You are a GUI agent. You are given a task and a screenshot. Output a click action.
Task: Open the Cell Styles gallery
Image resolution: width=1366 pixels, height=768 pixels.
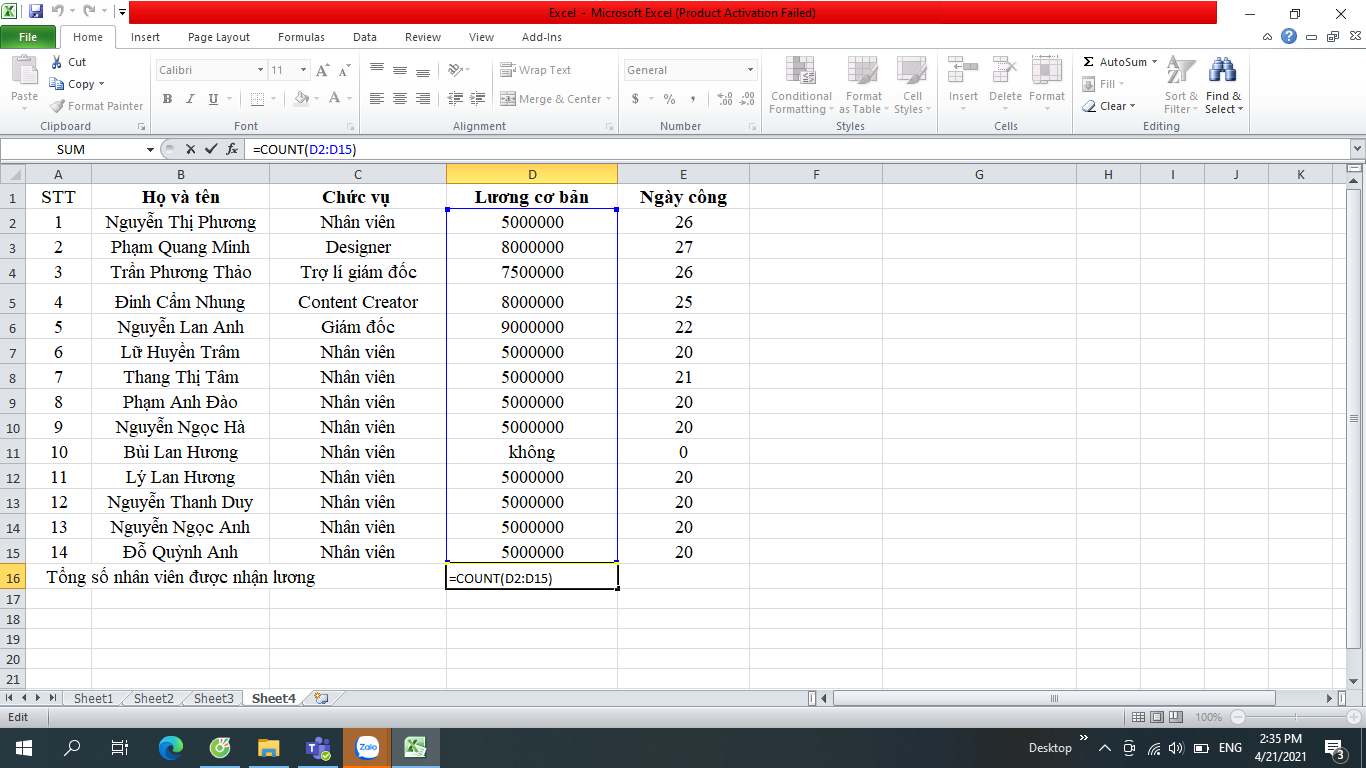(x=912, y=85)
